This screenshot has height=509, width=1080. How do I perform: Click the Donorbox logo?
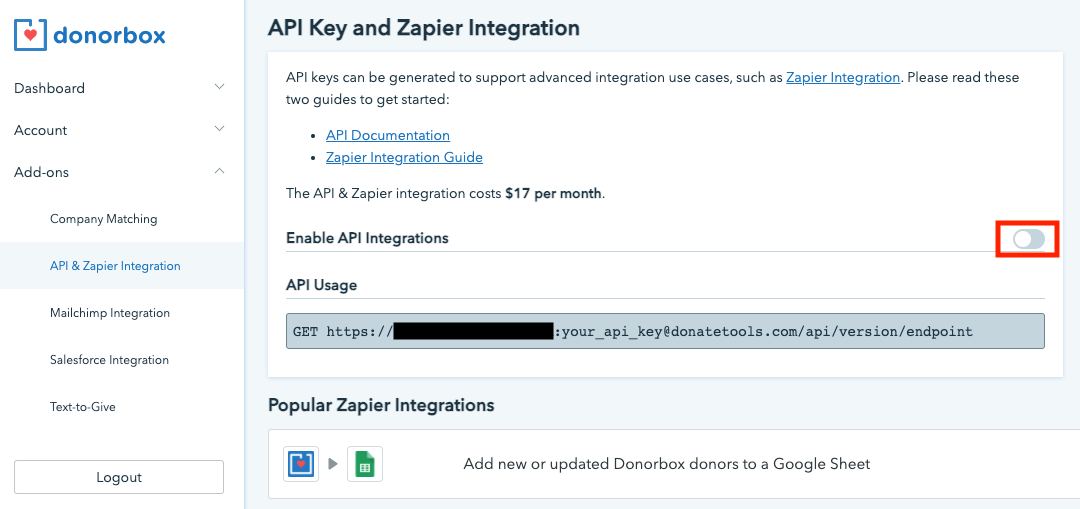pos(90,34)
